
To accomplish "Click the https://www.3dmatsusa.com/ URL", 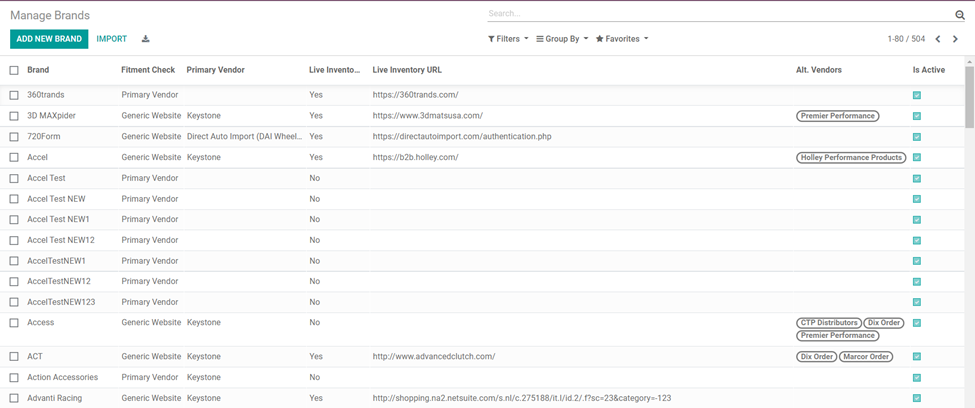I will coord(427,116).
